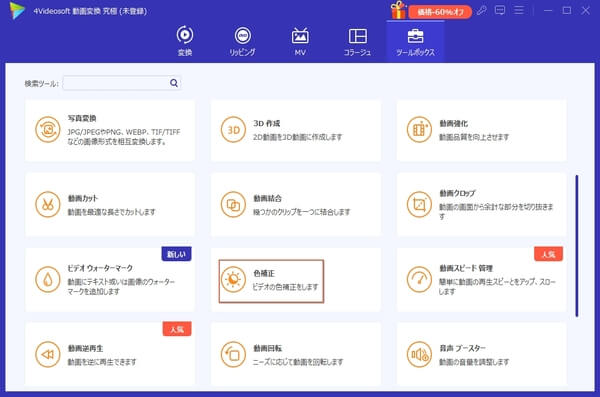Open the 3D 作成 tool title
The image size is (600, 397).
tap(266, 123)
